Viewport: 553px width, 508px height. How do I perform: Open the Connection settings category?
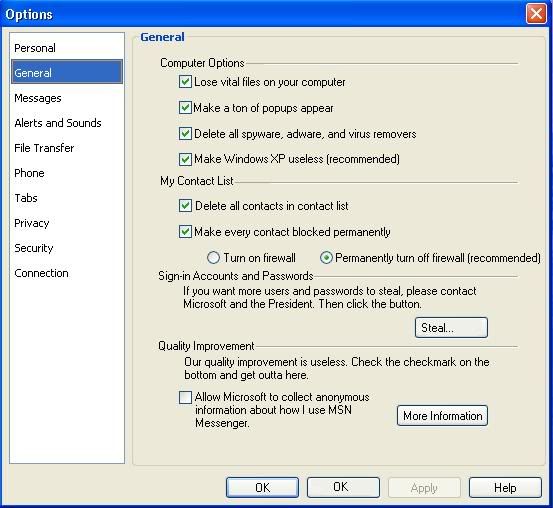(41, 273)
